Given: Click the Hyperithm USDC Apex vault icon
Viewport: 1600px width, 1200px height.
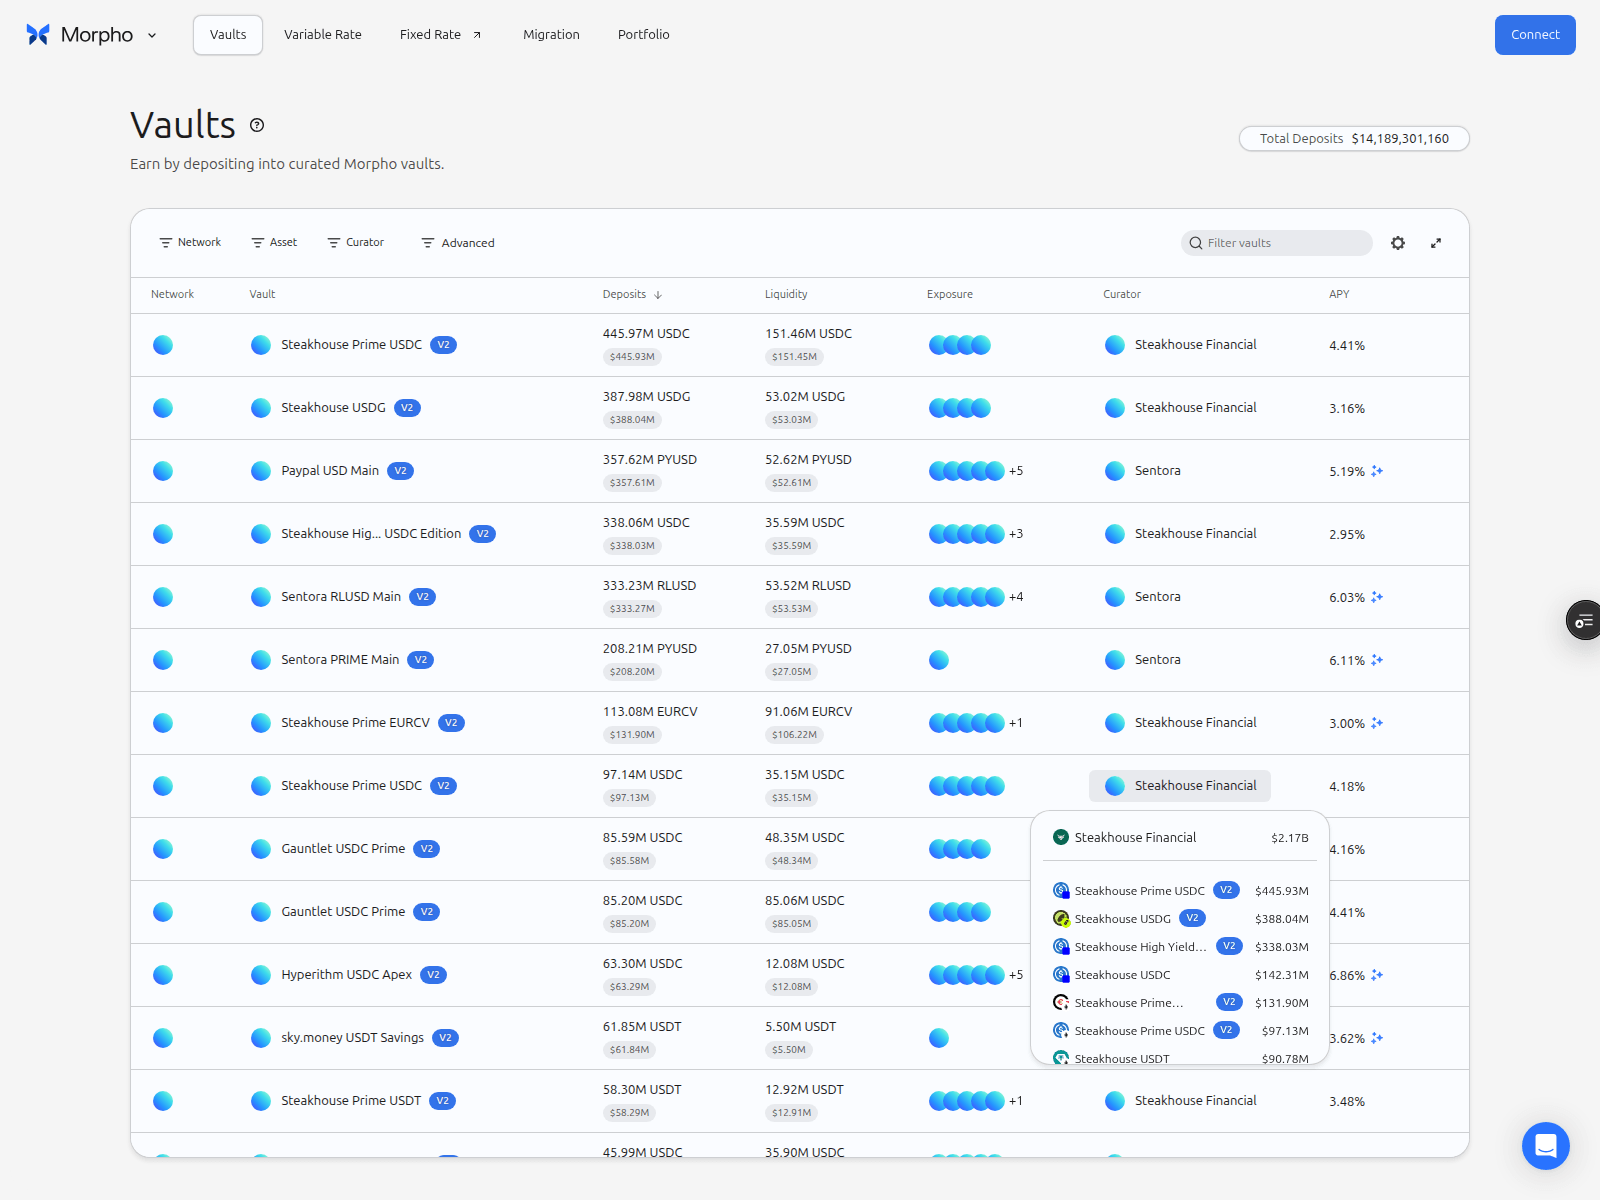Looking at the screenshot, I should (x=261, y=975).
